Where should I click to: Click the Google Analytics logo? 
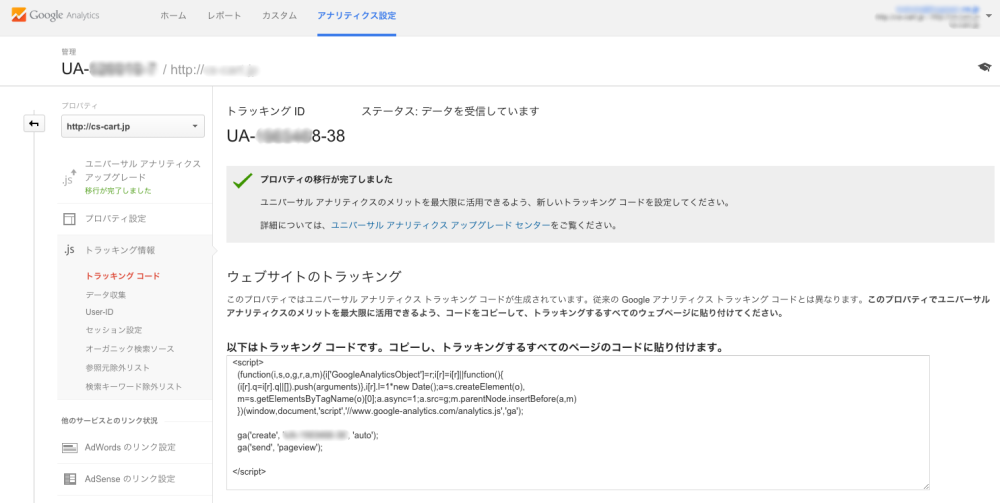coord(55,15)
